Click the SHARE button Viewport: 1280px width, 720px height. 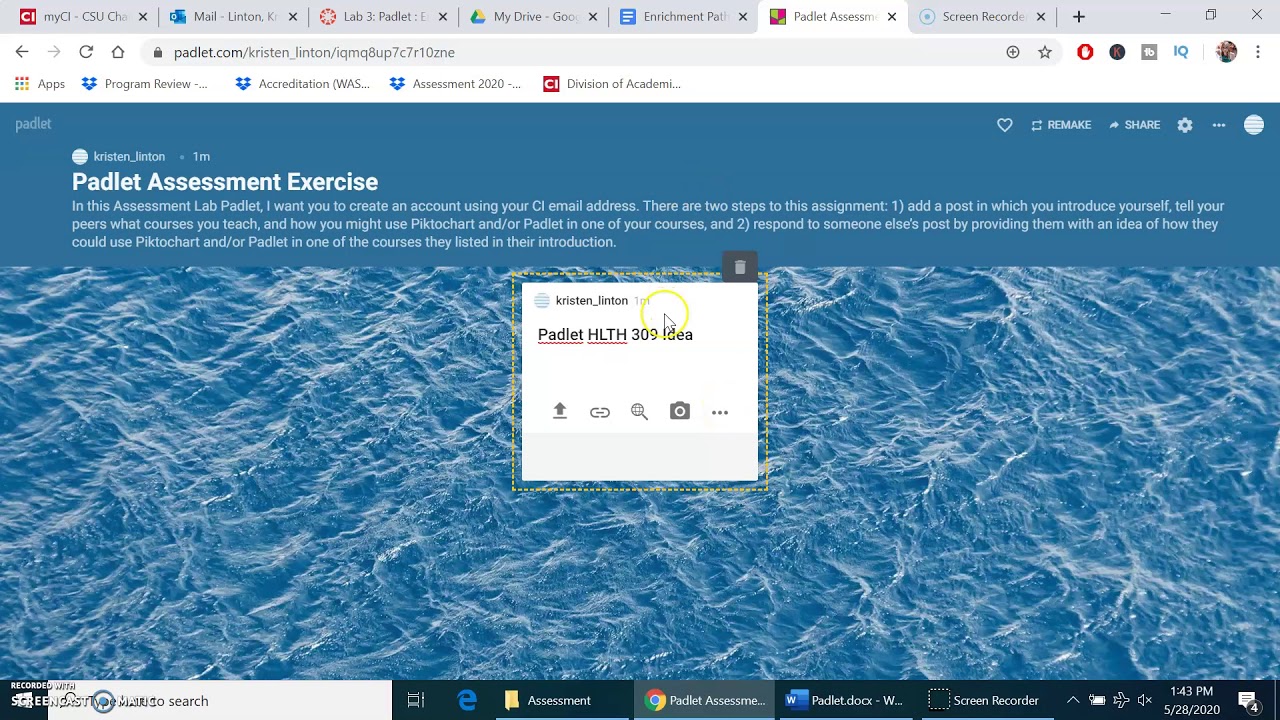[x=1134, y=125]
